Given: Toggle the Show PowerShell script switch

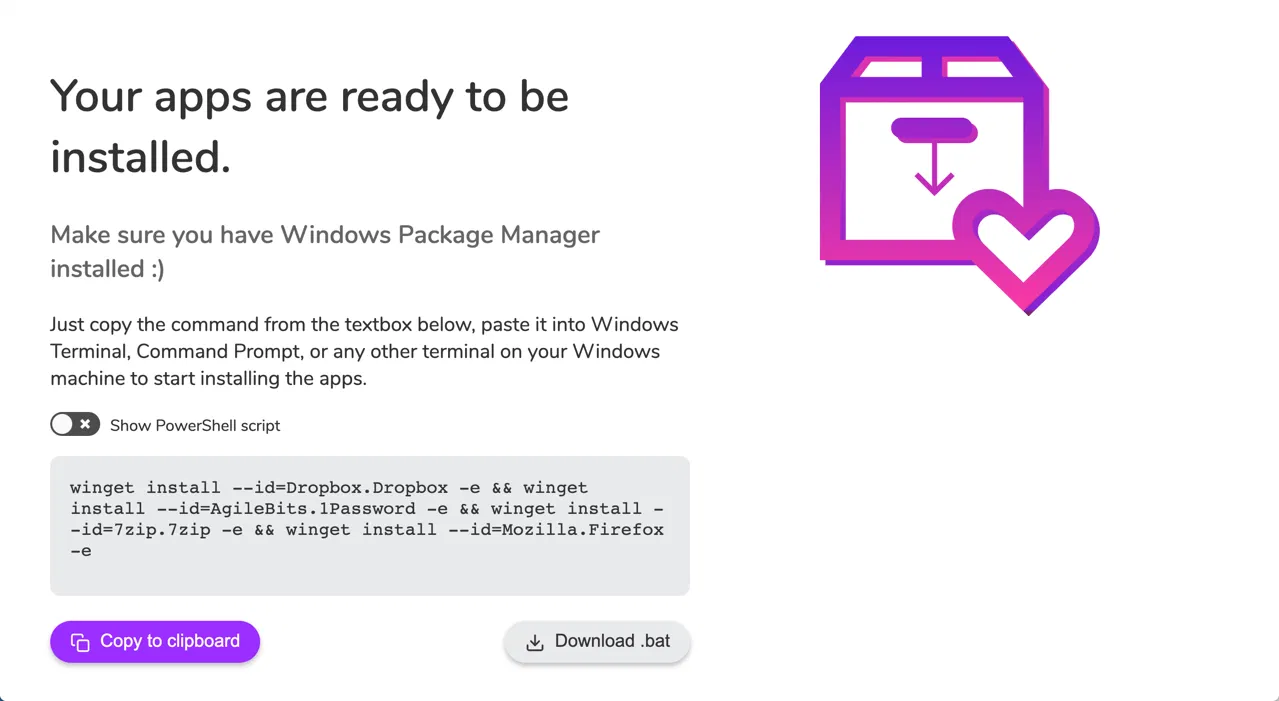Looking at the screenshot, I should [75, 424].
